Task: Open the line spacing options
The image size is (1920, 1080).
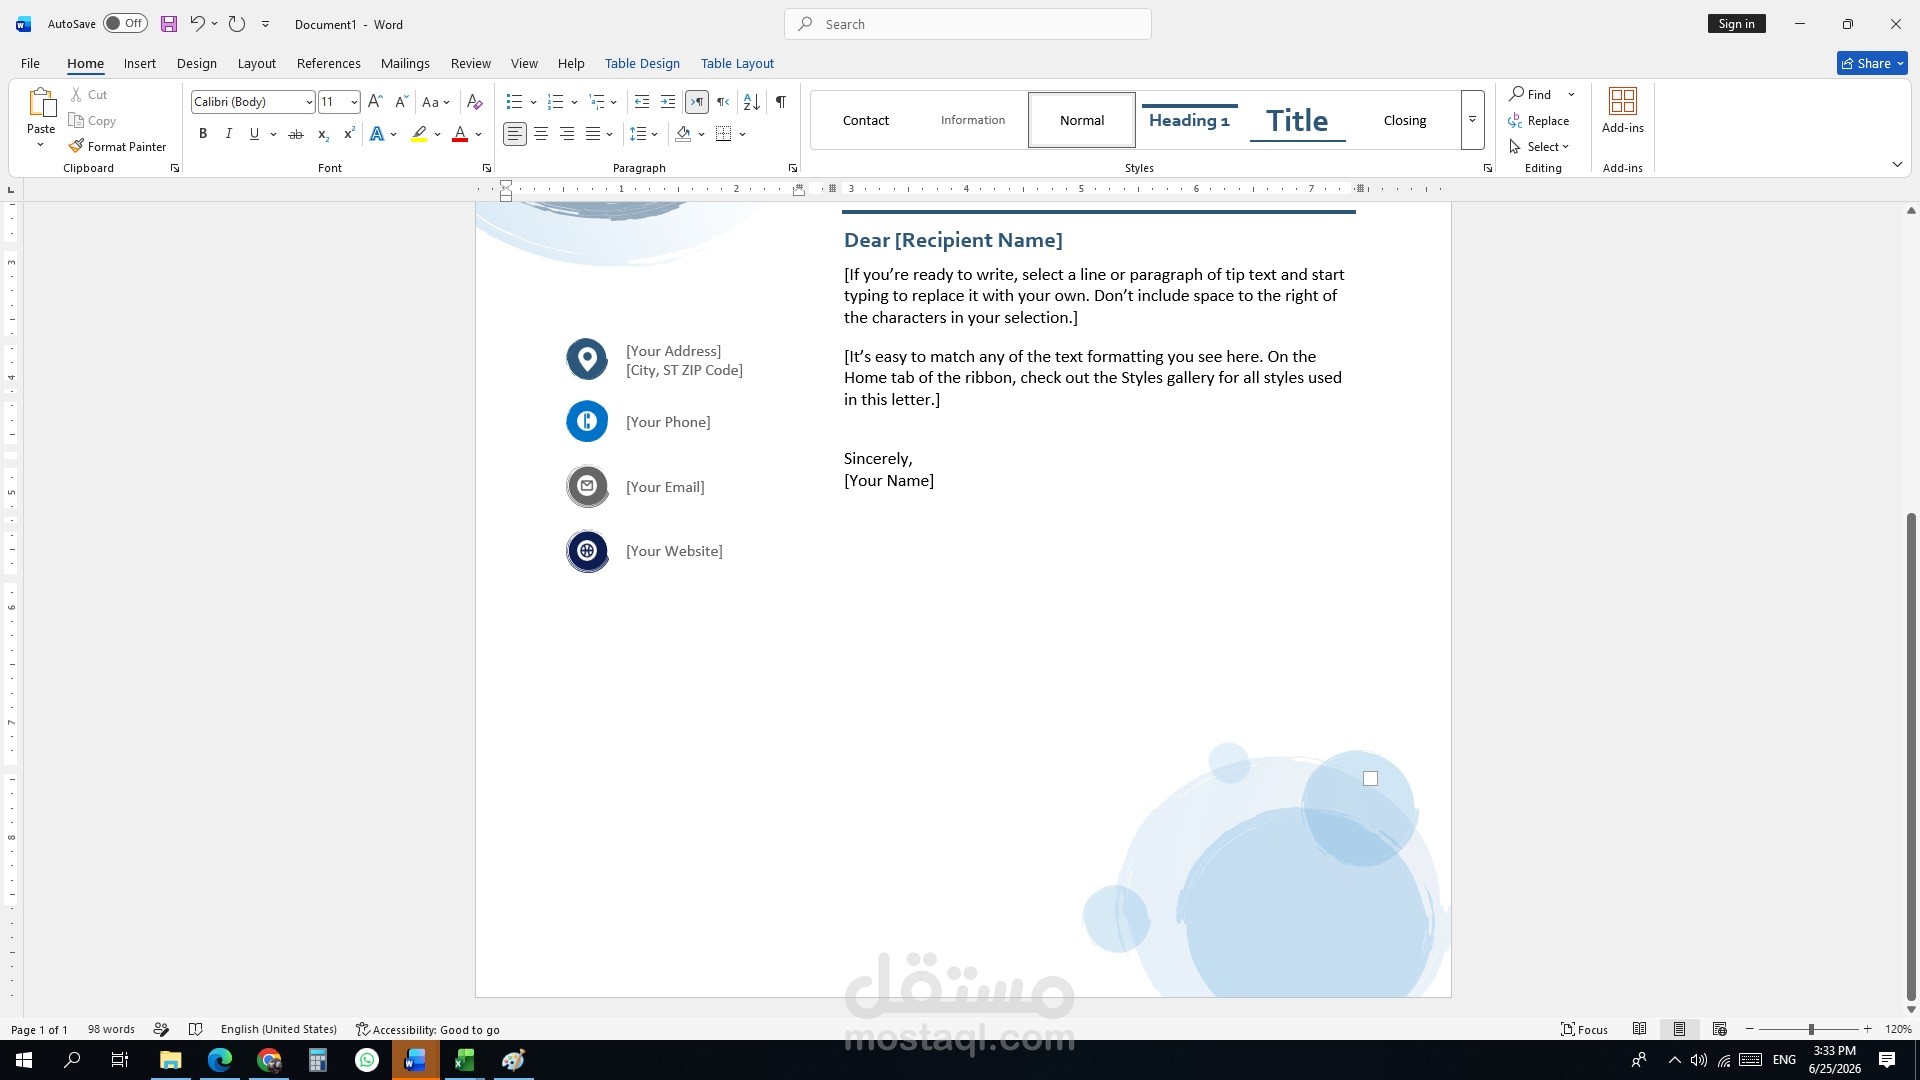Action: click(644, 134)
